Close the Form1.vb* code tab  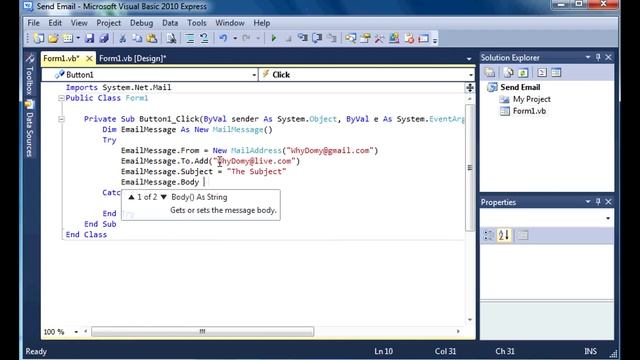(89, 58)
